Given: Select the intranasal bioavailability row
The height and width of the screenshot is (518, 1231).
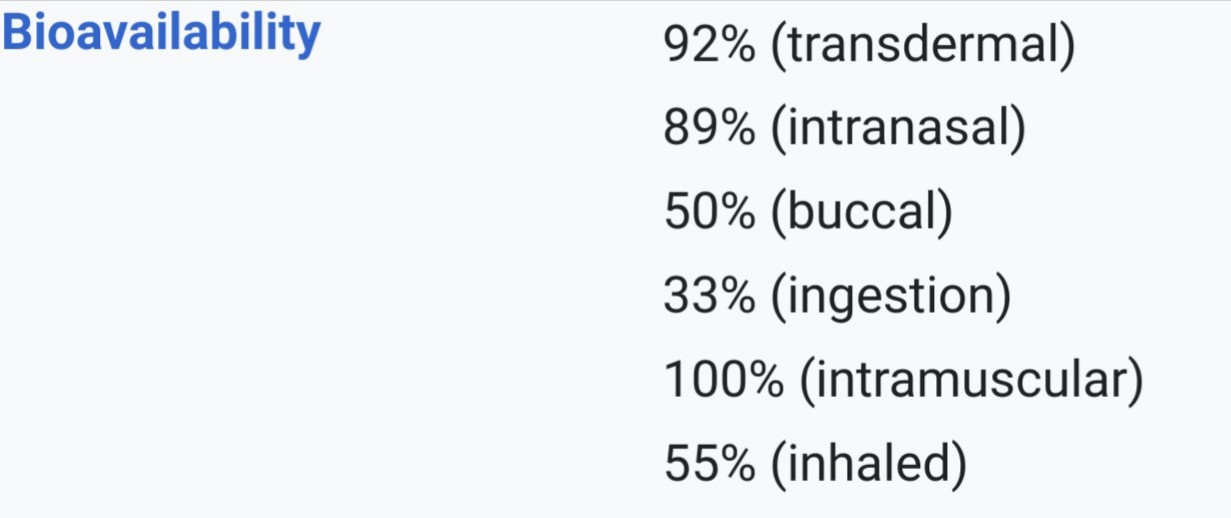Looking at the screenshot, I should tap(844, 130).
